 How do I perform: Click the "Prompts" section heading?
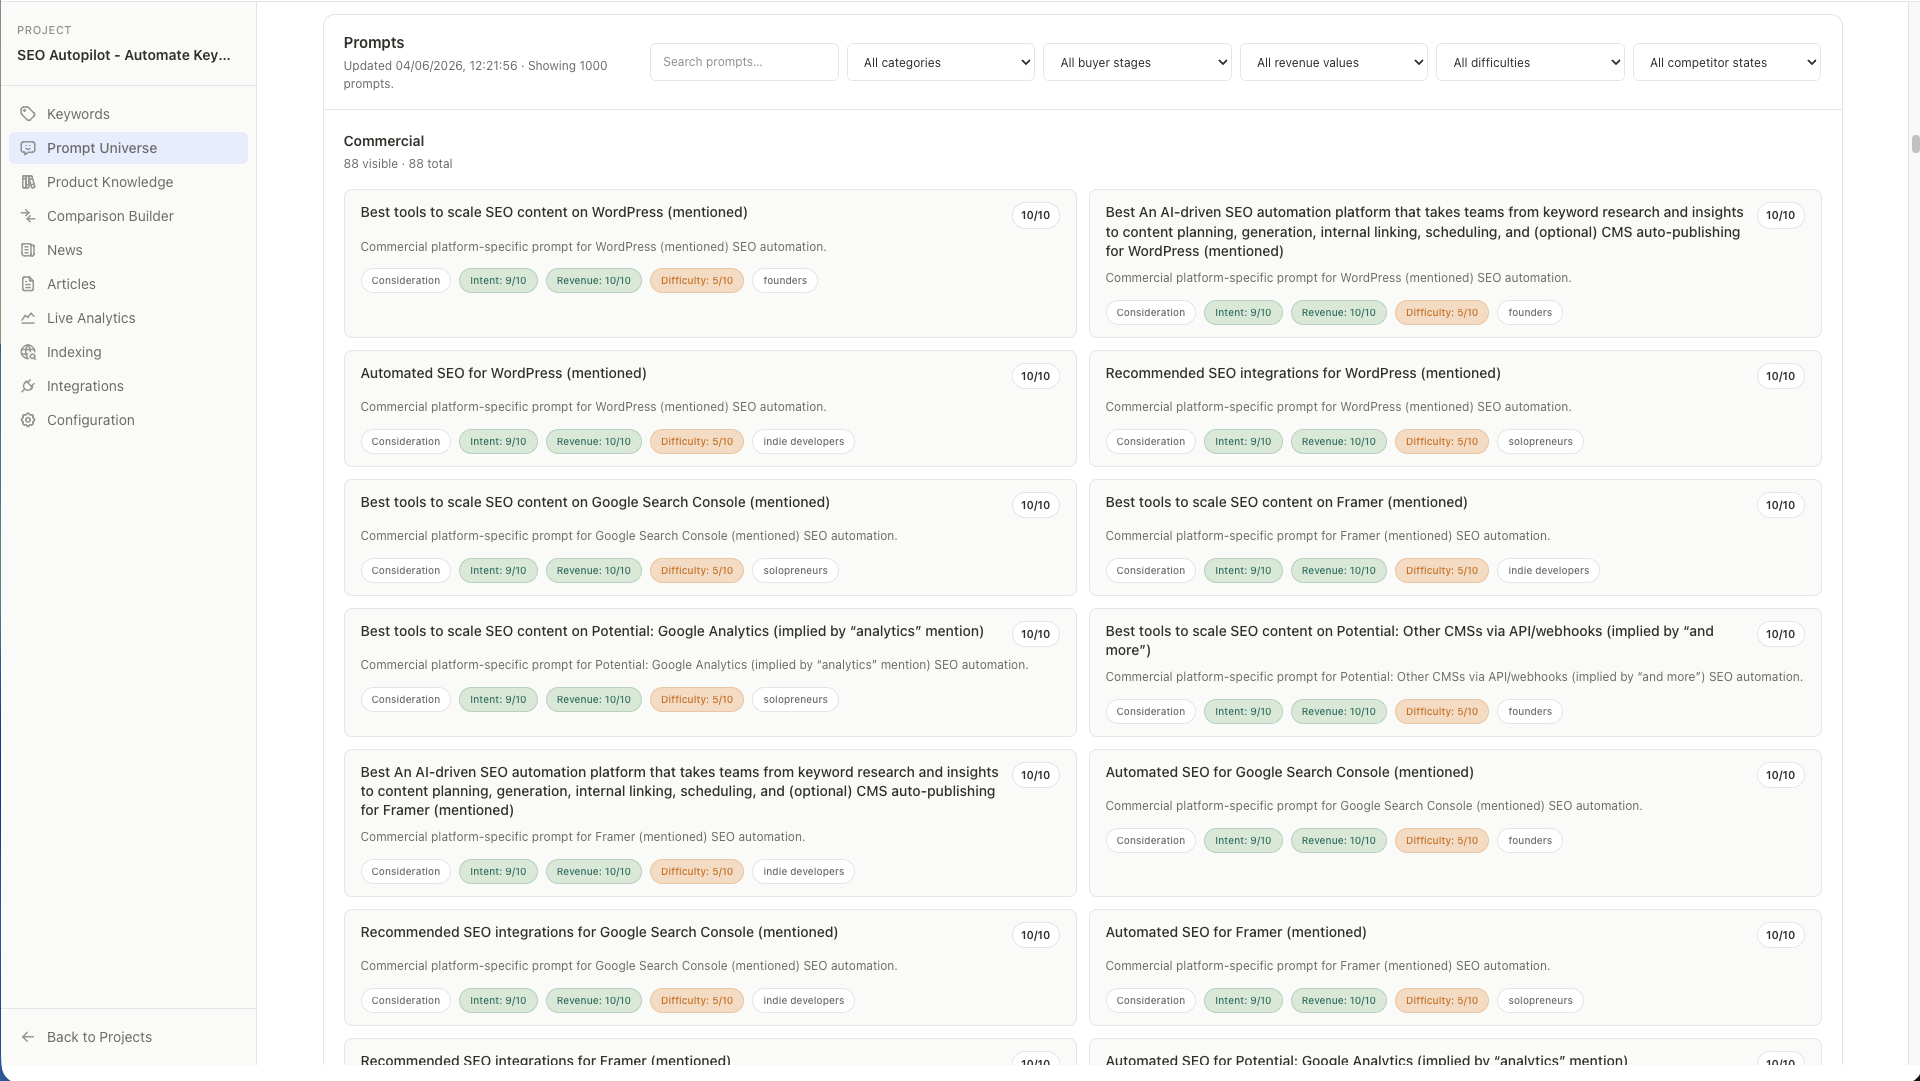(x=374, y=43)
